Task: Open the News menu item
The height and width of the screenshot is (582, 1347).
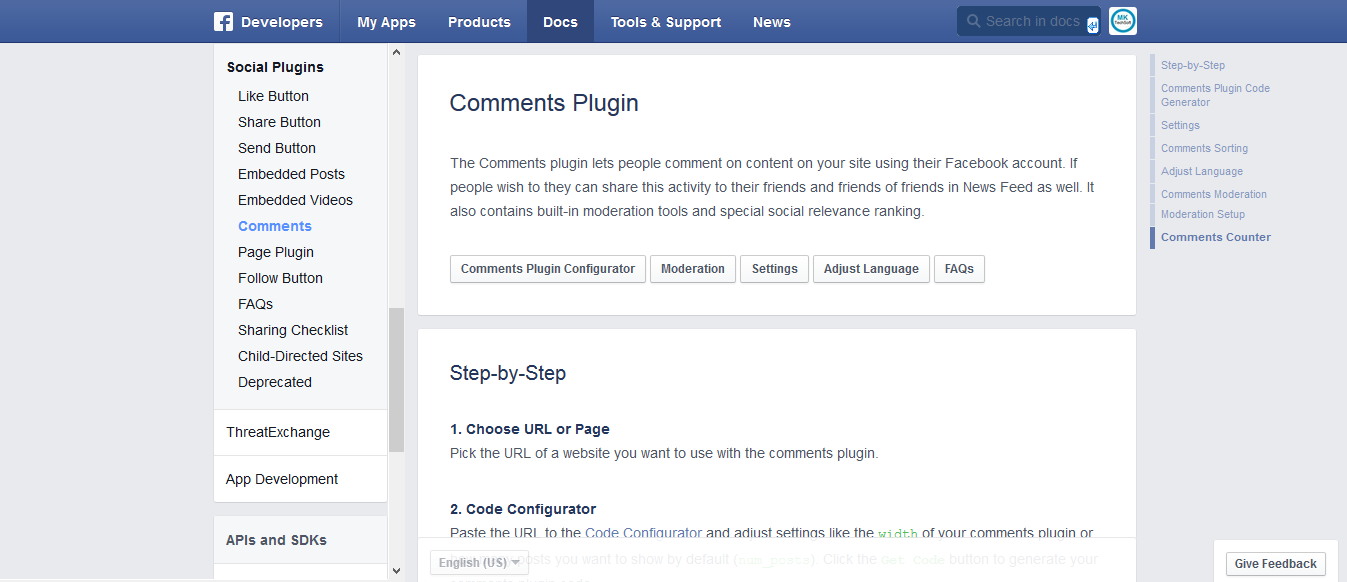Action: point(772,22)
